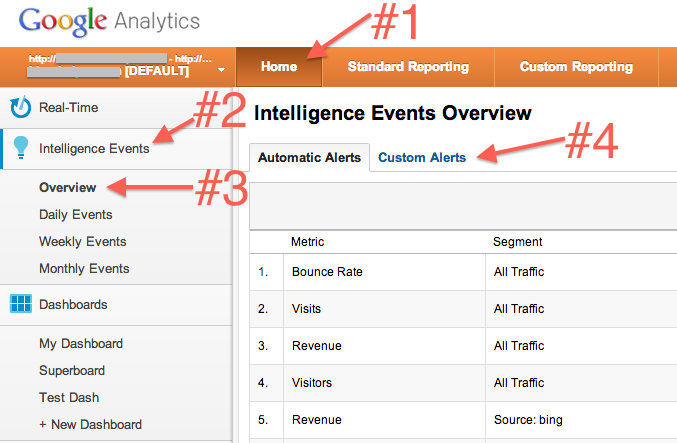This screenshot has width=677, height=443.
Task: Click the Dashboards grid icon
Action: (x=21, y=304)
